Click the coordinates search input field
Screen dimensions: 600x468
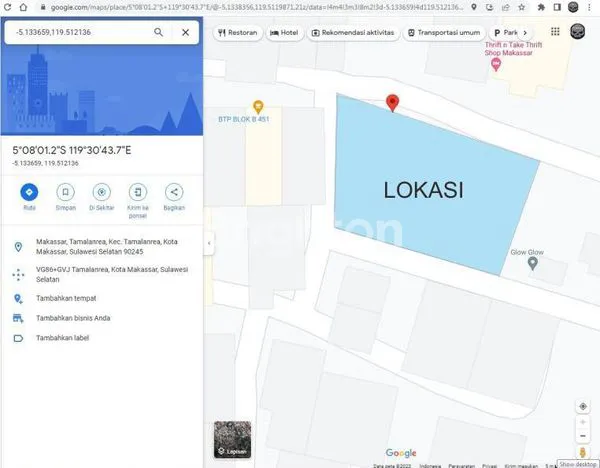82,32
